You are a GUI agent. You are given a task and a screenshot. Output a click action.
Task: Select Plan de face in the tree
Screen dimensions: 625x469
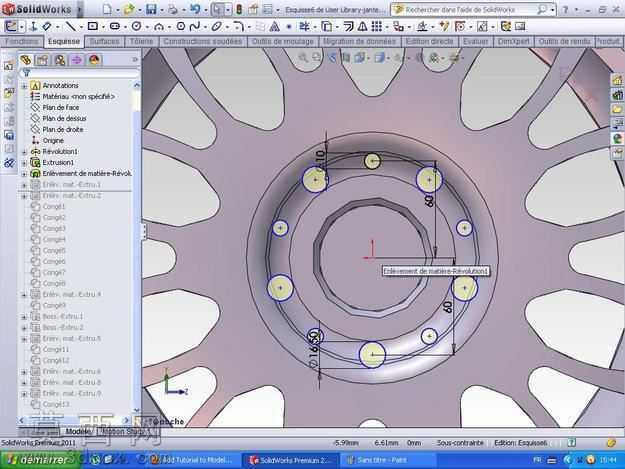tap(61, 108)
